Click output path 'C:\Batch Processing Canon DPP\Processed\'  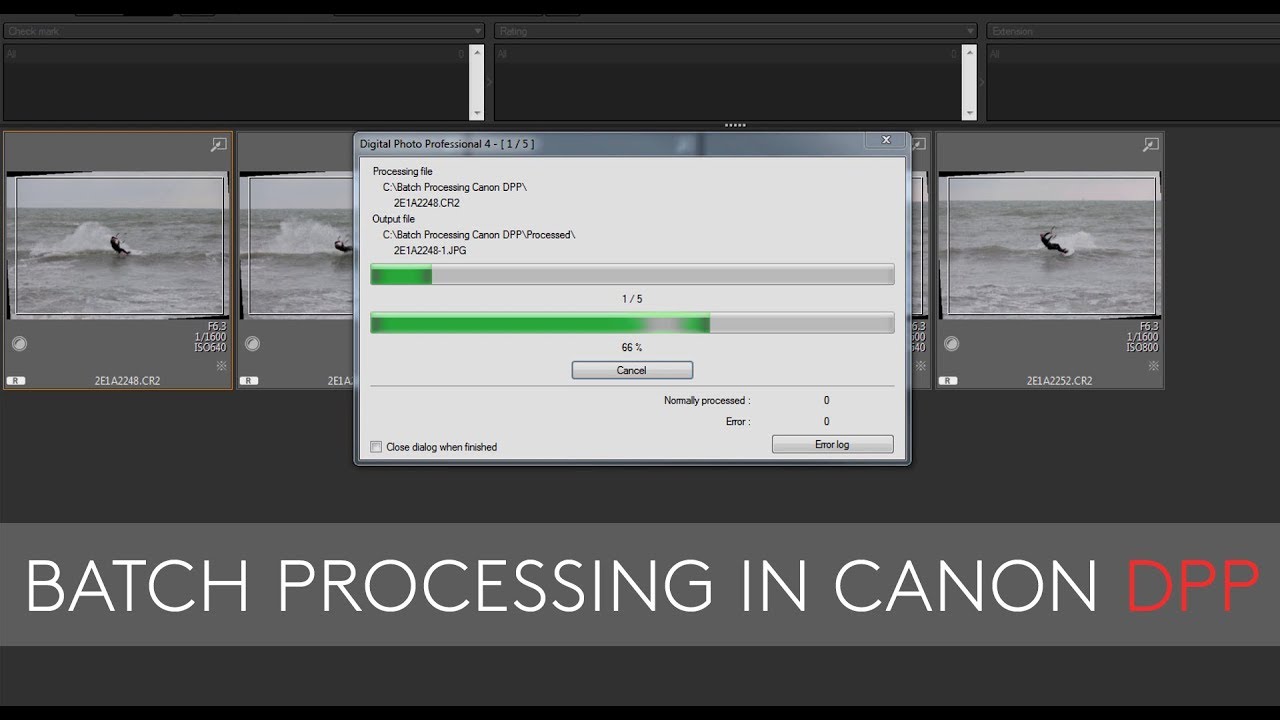479,235
